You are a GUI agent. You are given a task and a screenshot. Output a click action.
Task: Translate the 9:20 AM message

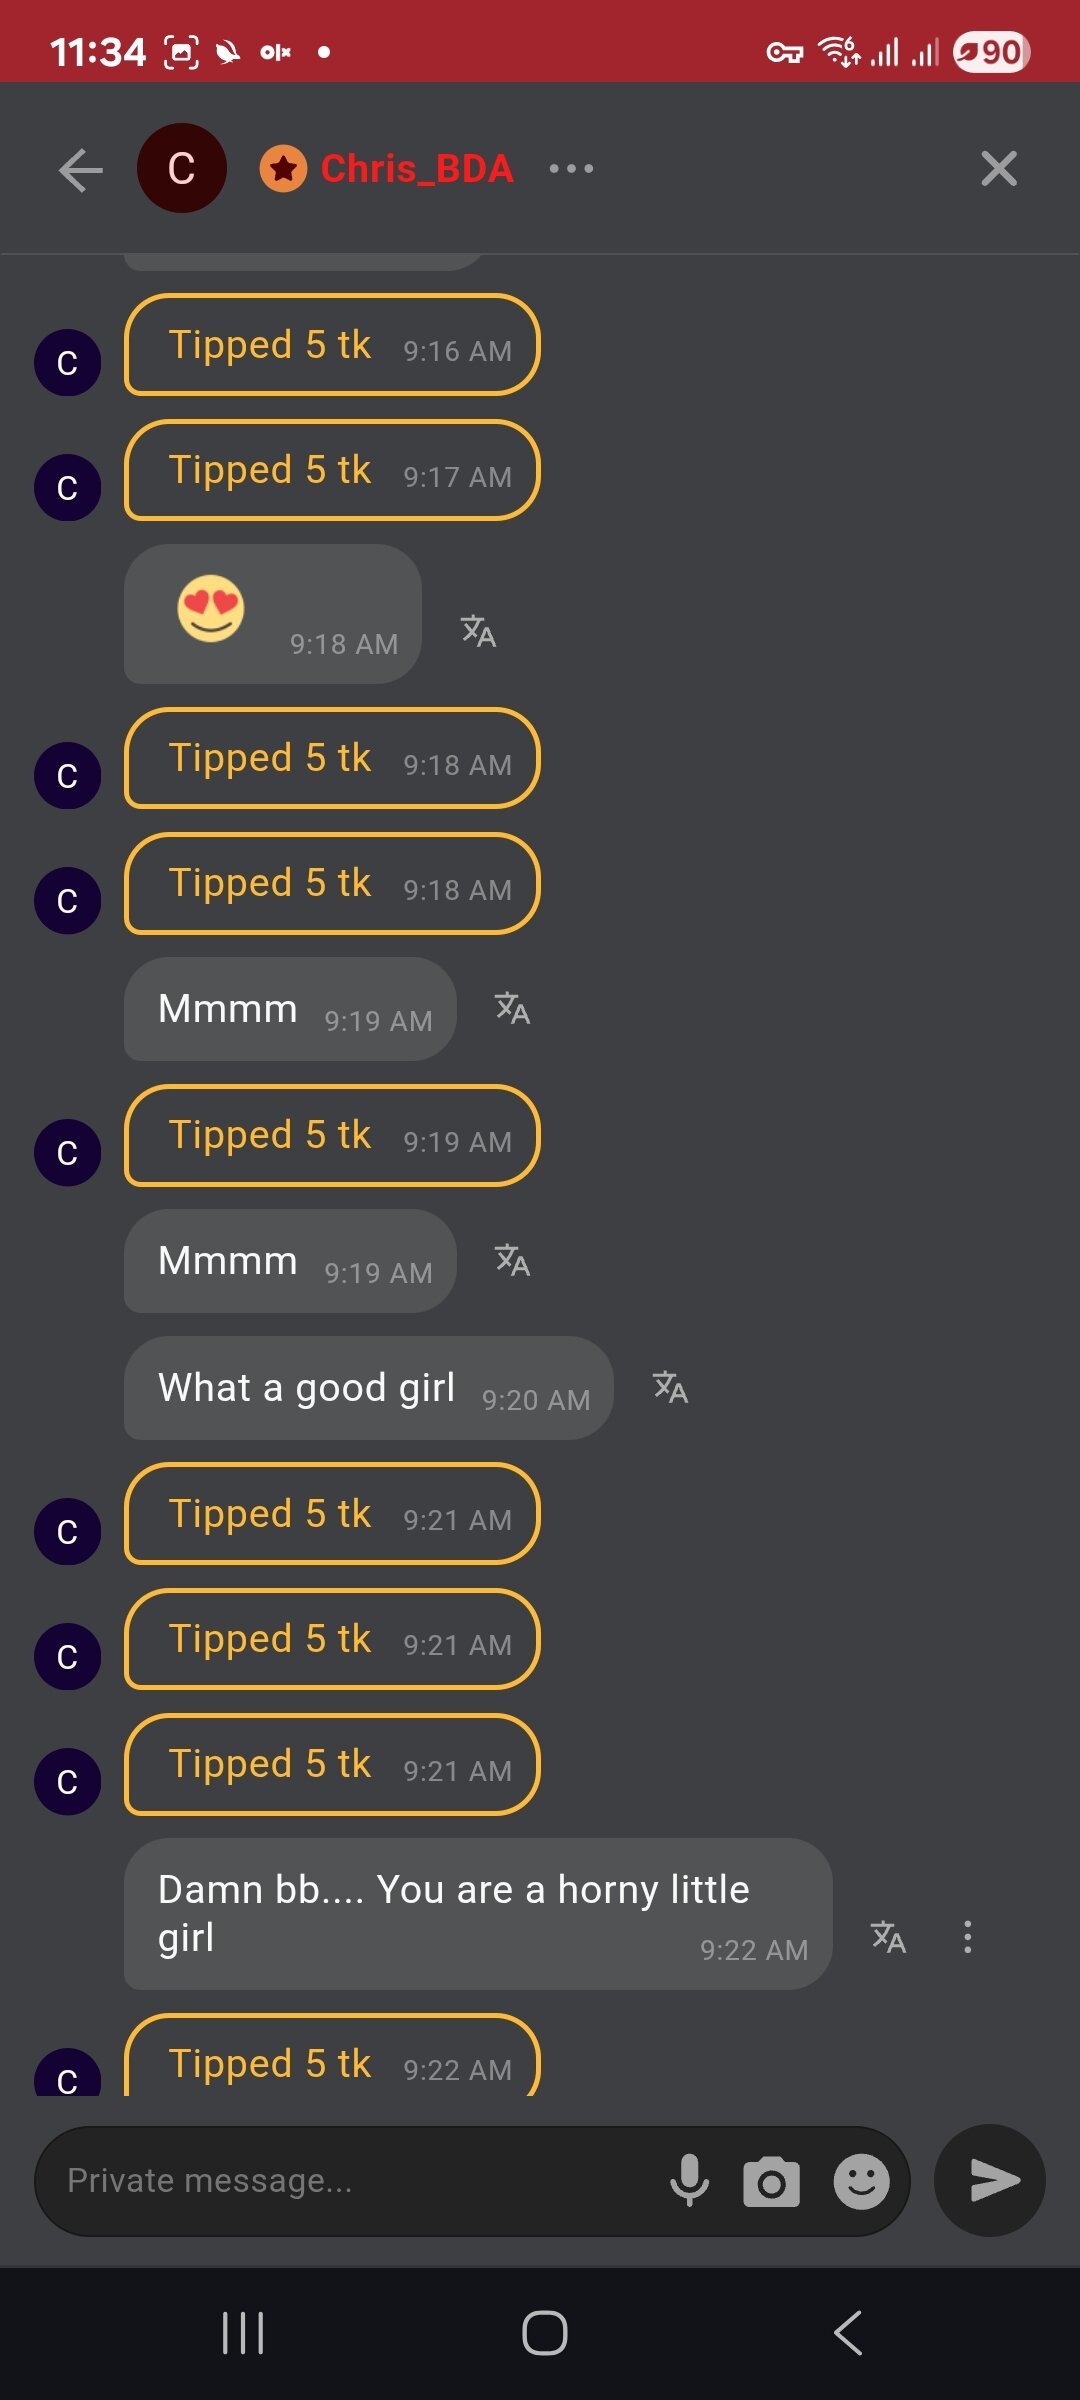pos(670,1388)
